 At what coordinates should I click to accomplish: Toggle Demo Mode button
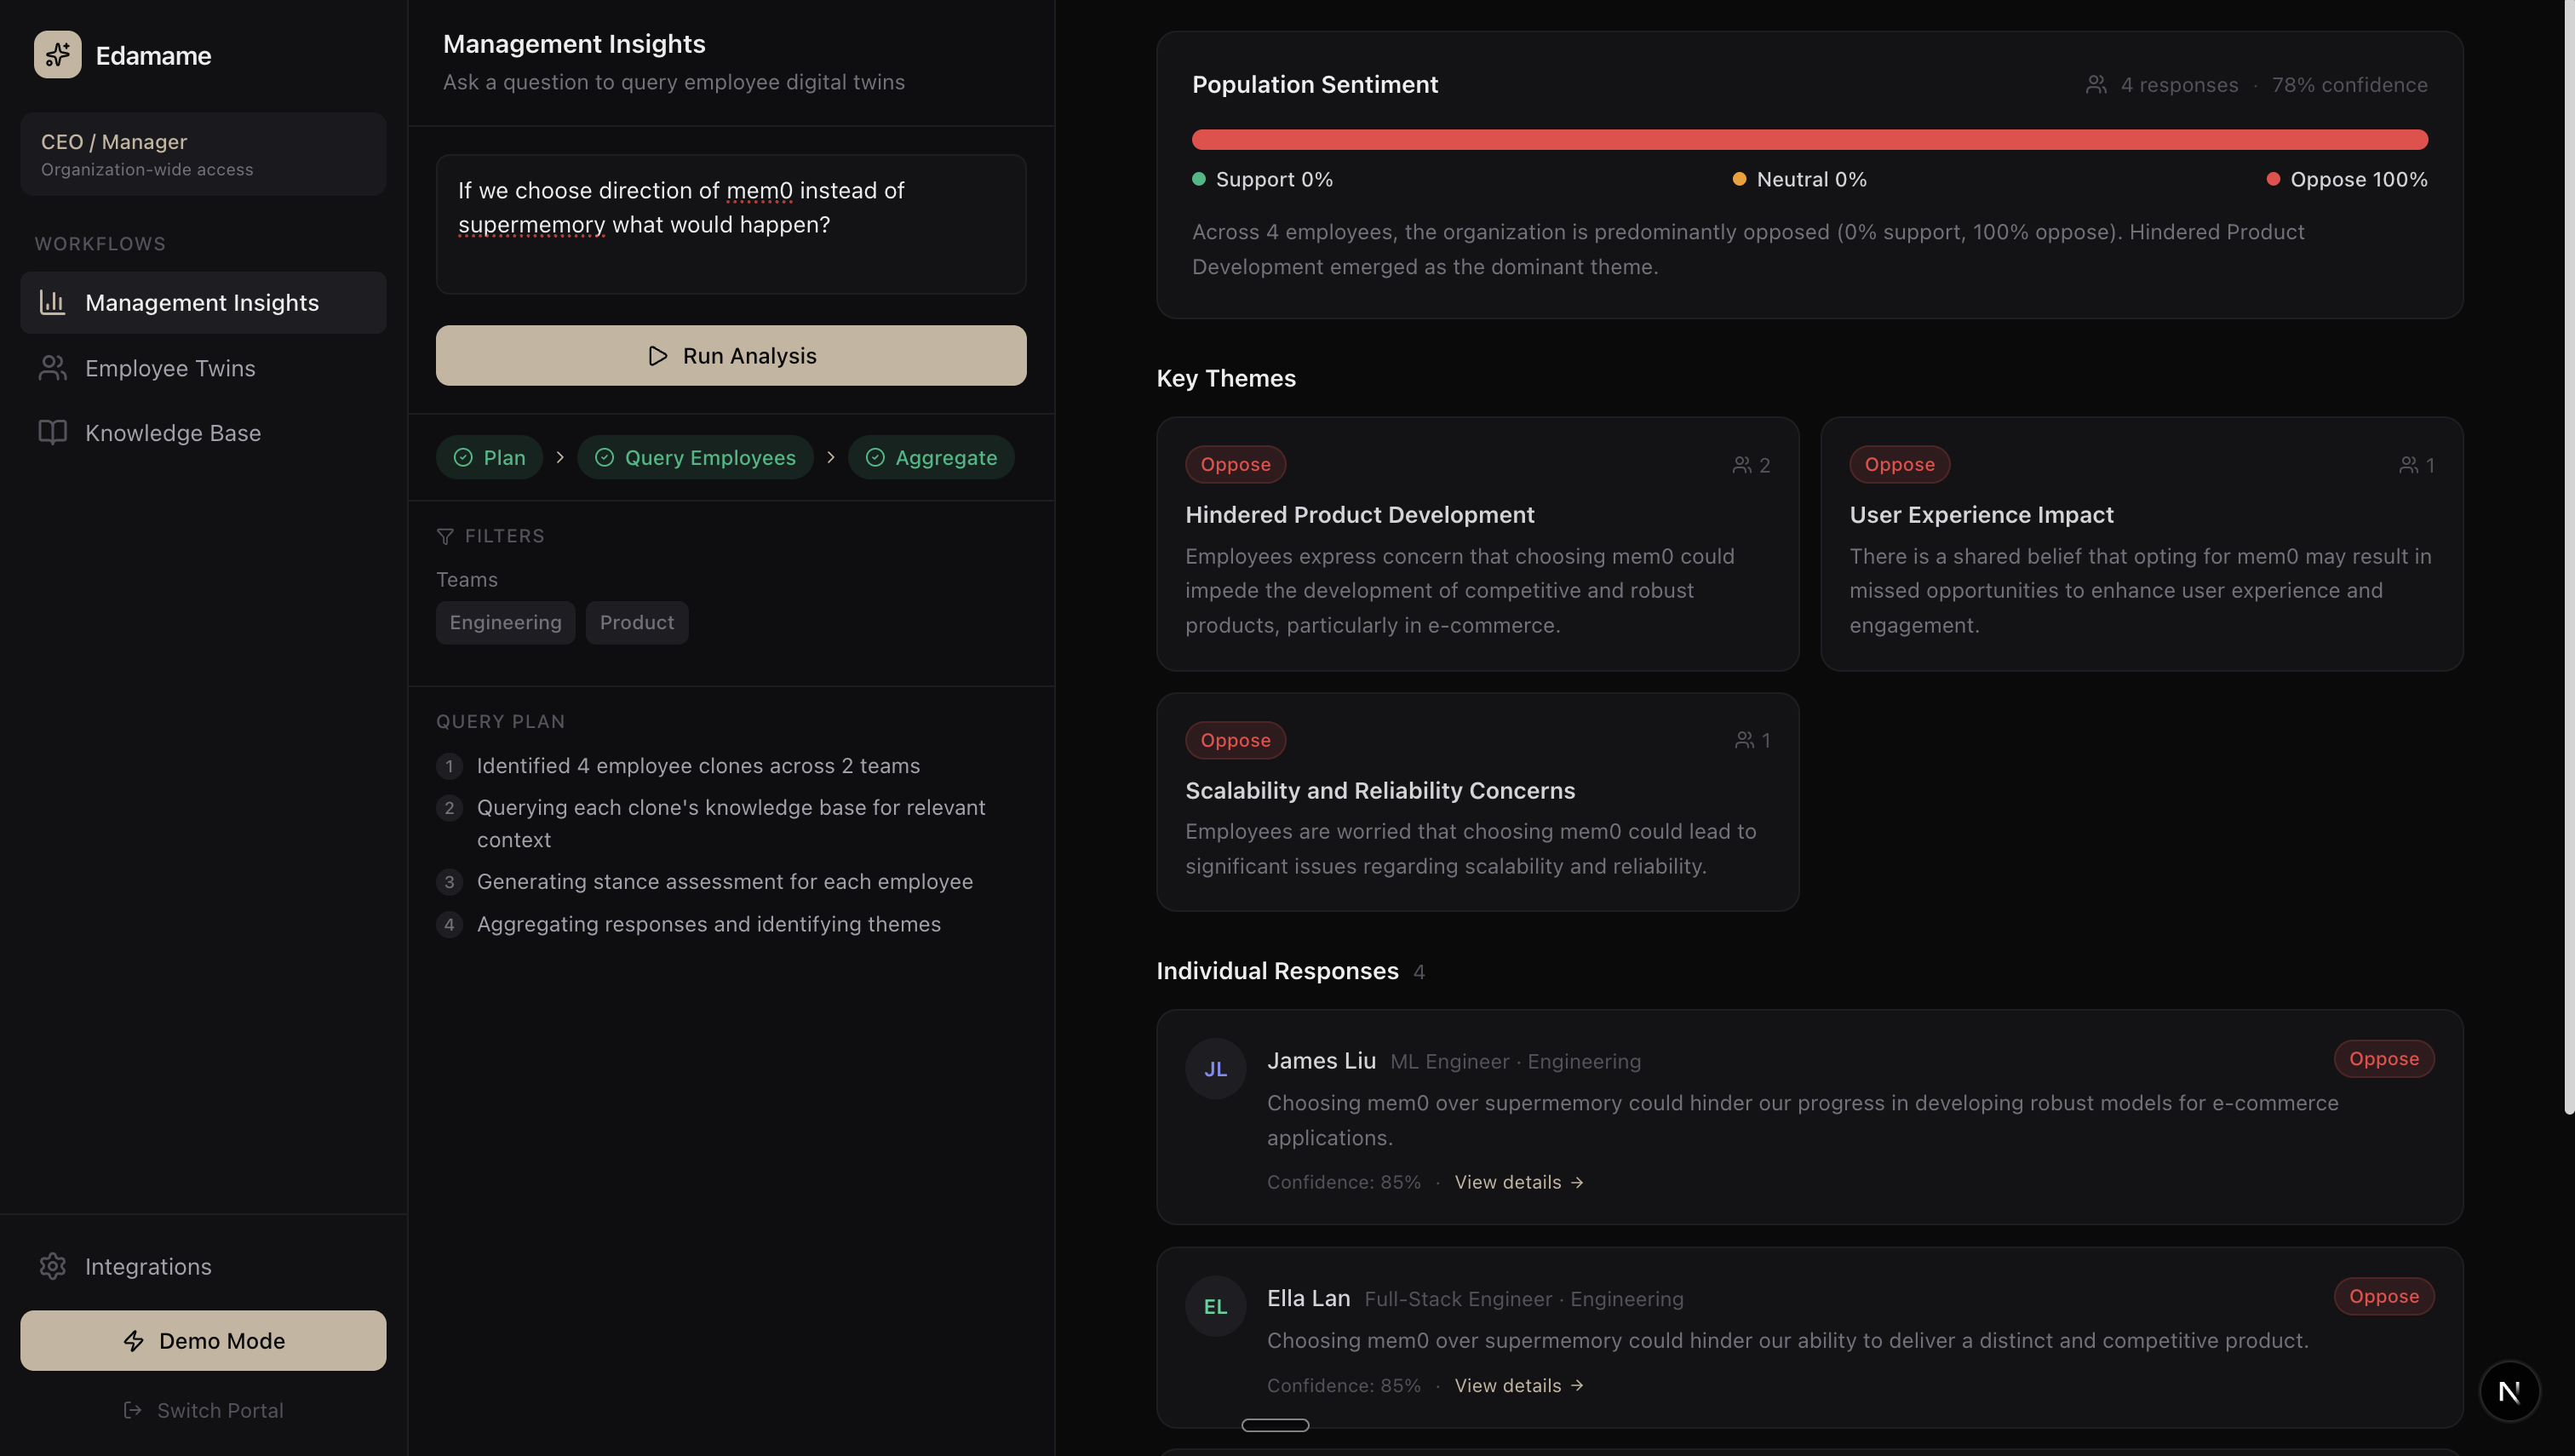203,1340
